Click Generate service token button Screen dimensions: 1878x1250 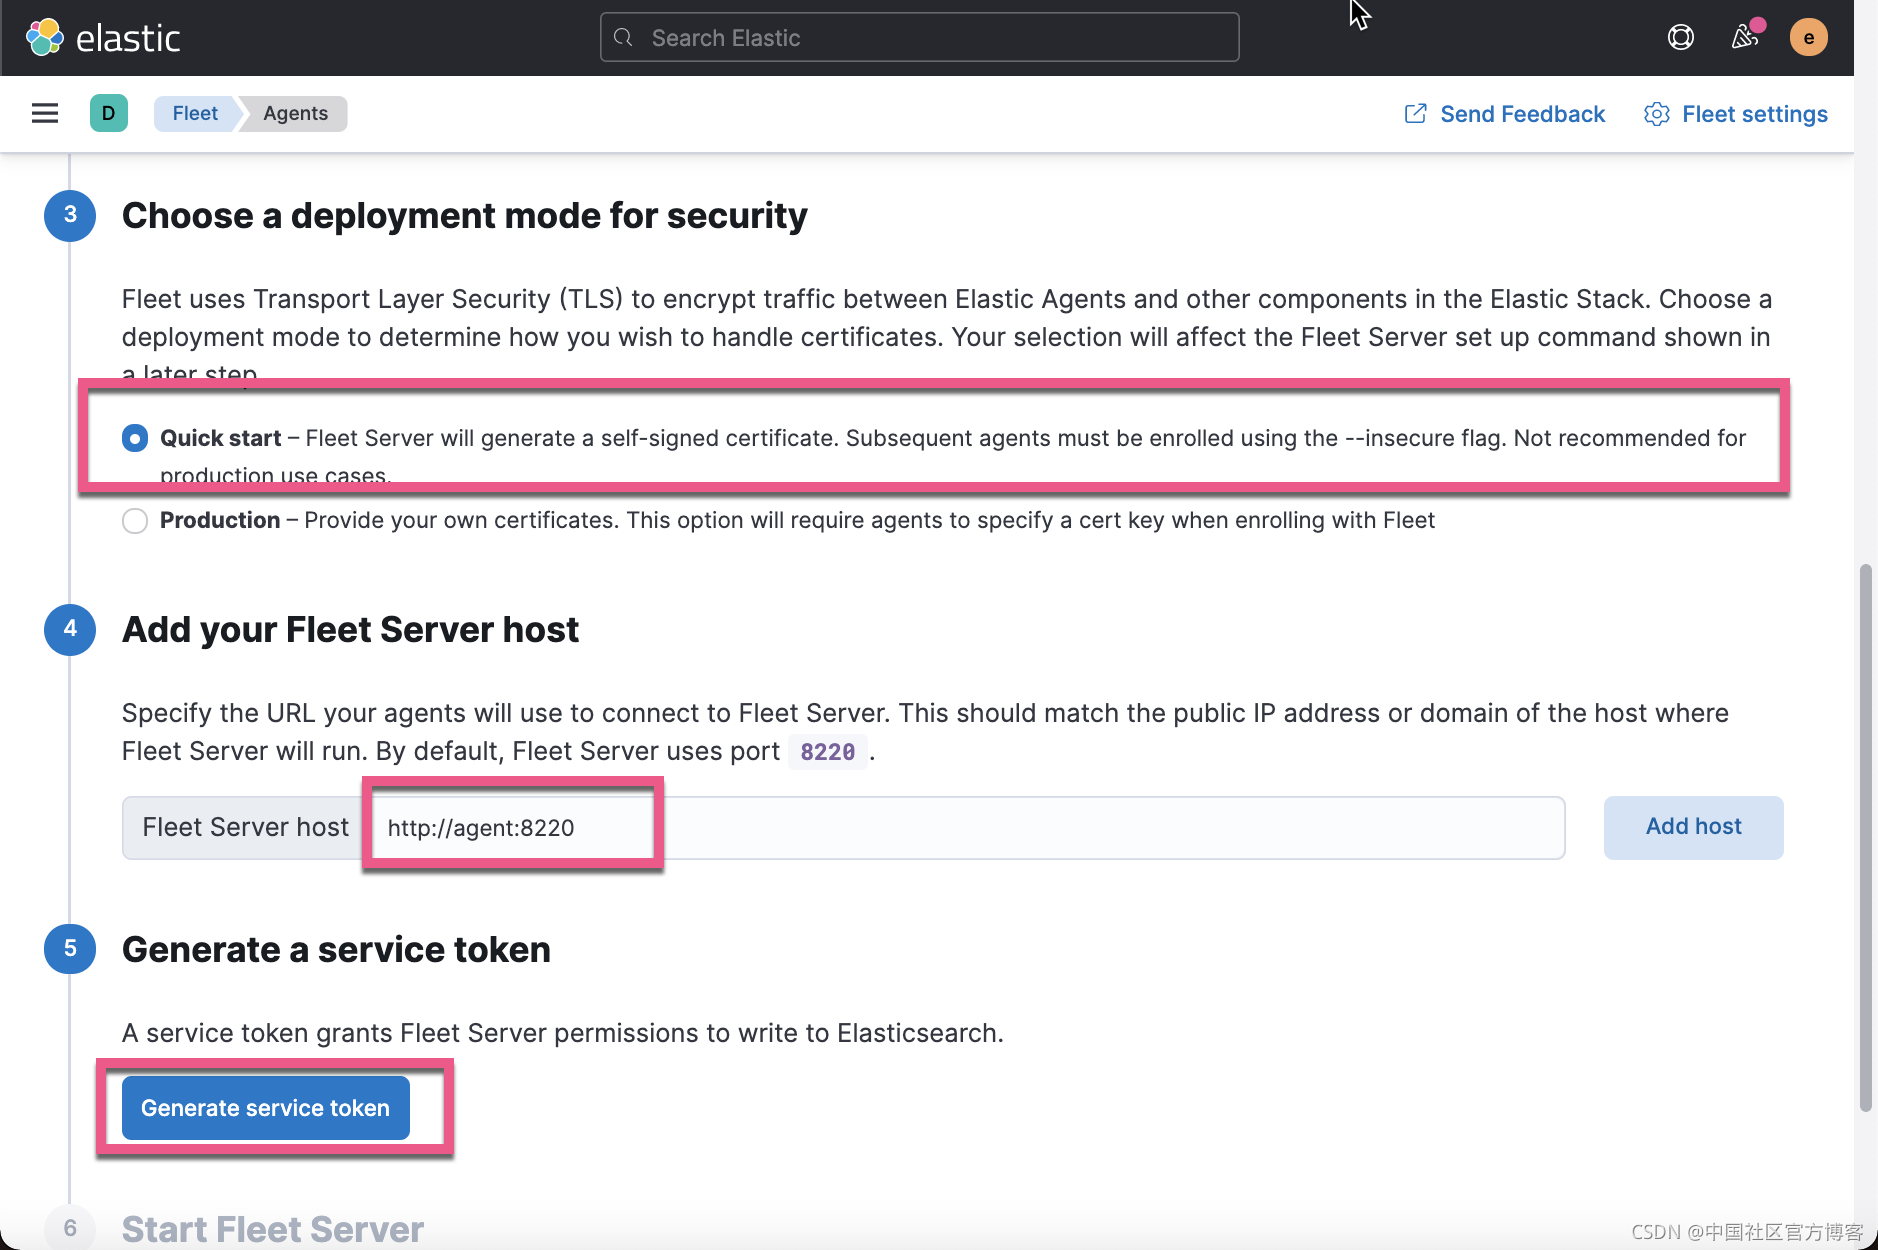(266, 1108)
